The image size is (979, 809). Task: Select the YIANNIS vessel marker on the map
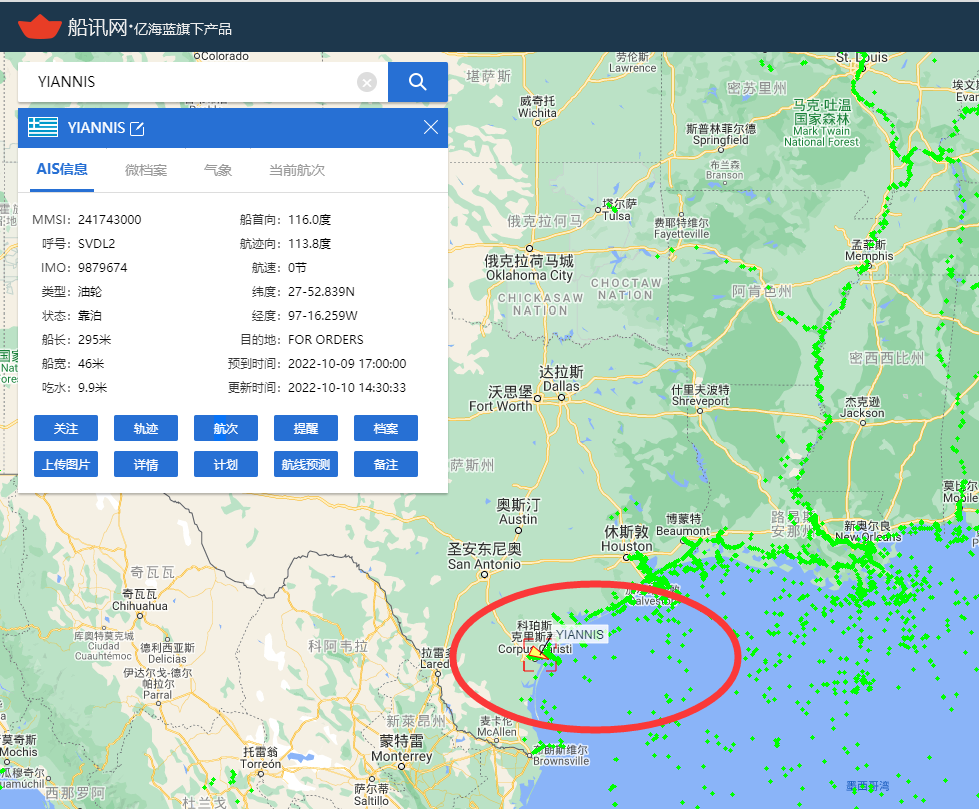(541, 655)
